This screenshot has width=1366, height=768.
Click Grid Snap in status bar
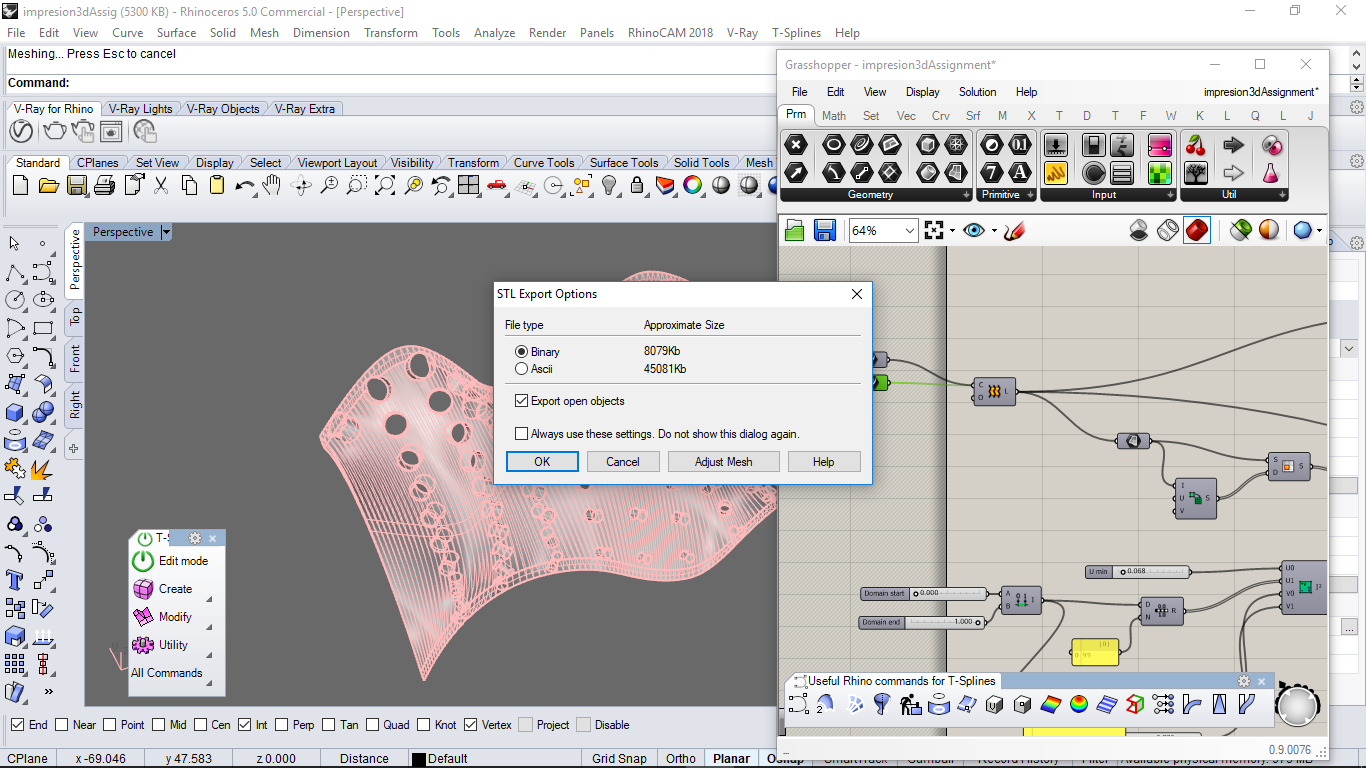pos(619,759)
